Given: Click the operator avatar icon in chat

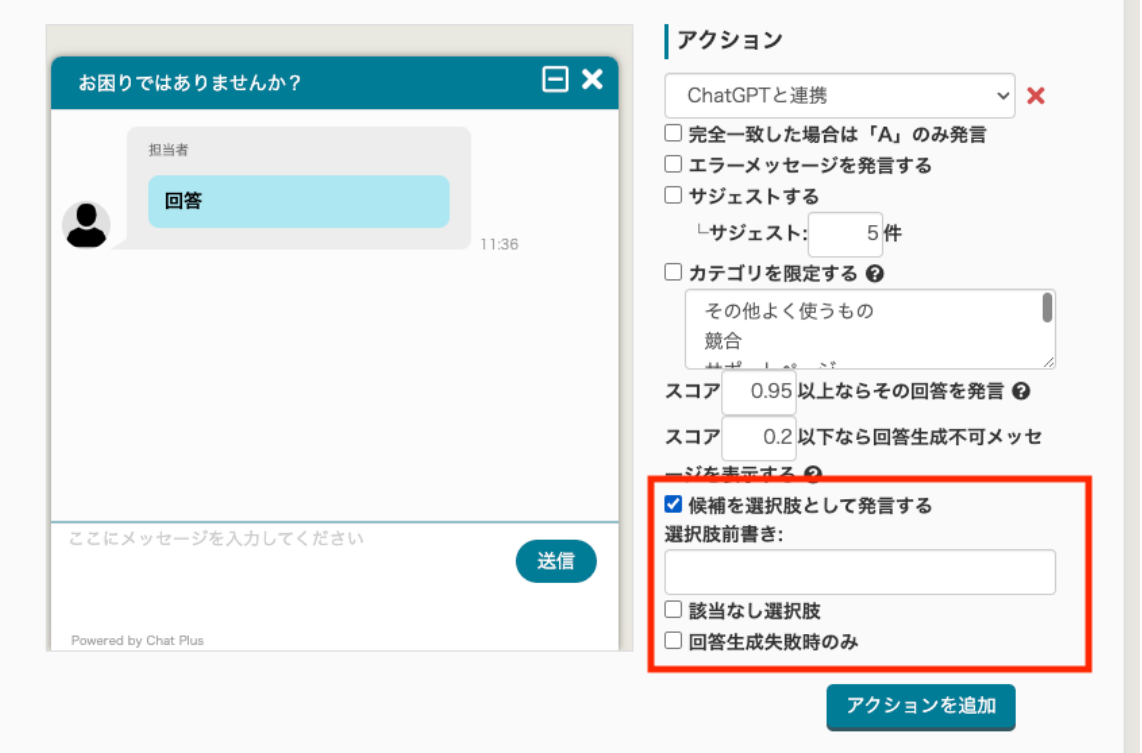Looking at the screenshot, I should point(86,225).
